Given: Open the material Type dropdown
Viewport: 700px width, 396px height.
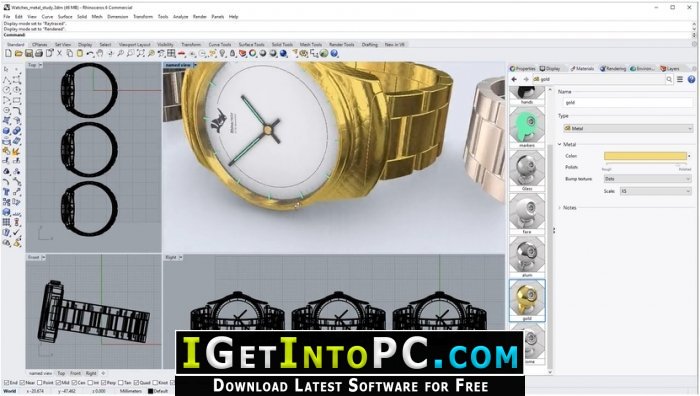Looking at the screenshot, I should pos(628,128).
